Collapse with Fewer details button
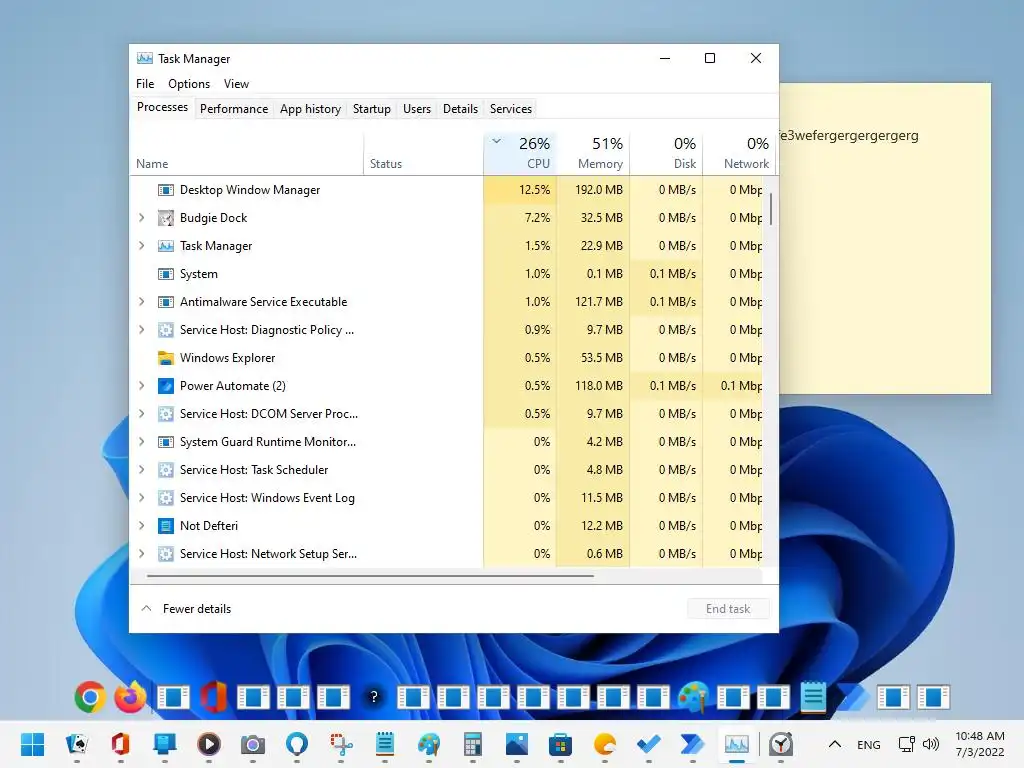1024x768 pixels. 186,609
